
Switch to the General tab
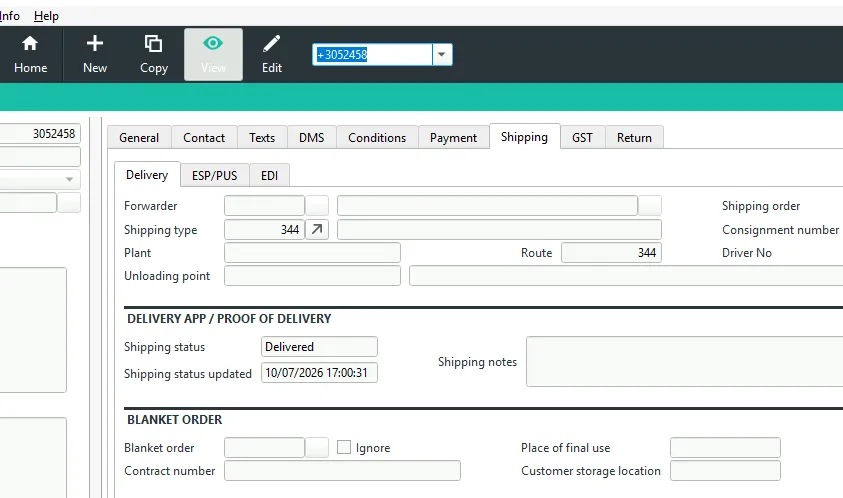(139, 138)
